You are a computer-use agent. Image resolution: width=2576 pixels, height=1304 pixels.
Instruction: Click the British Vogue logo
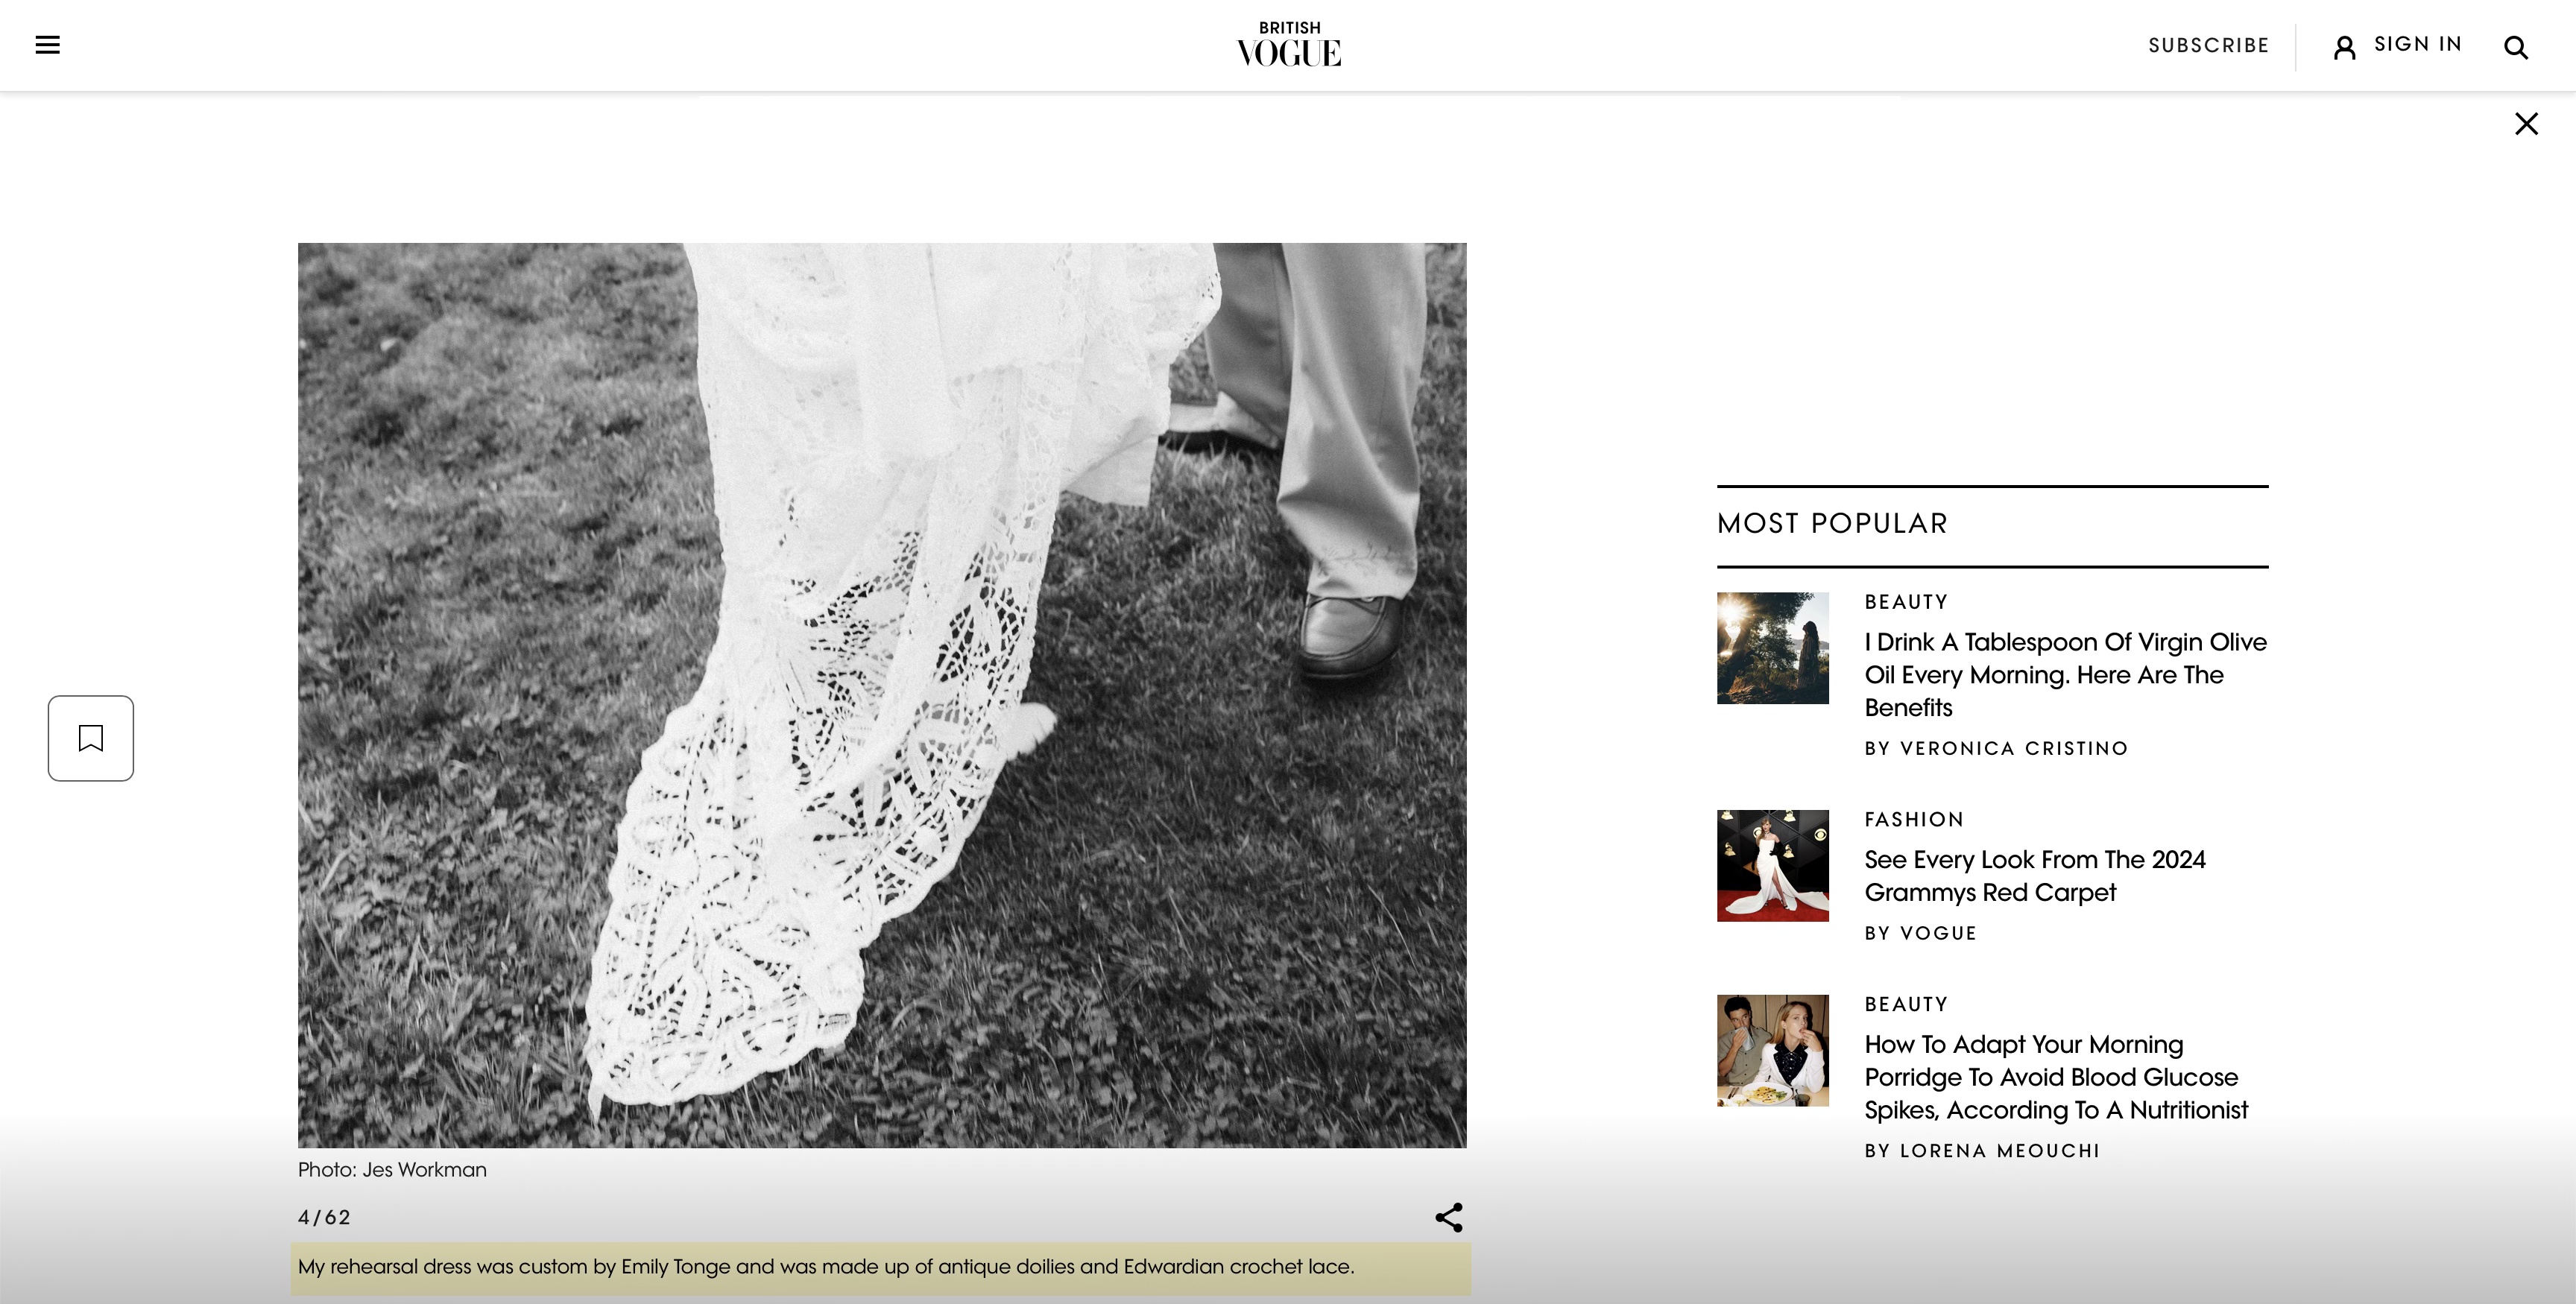1288,45
